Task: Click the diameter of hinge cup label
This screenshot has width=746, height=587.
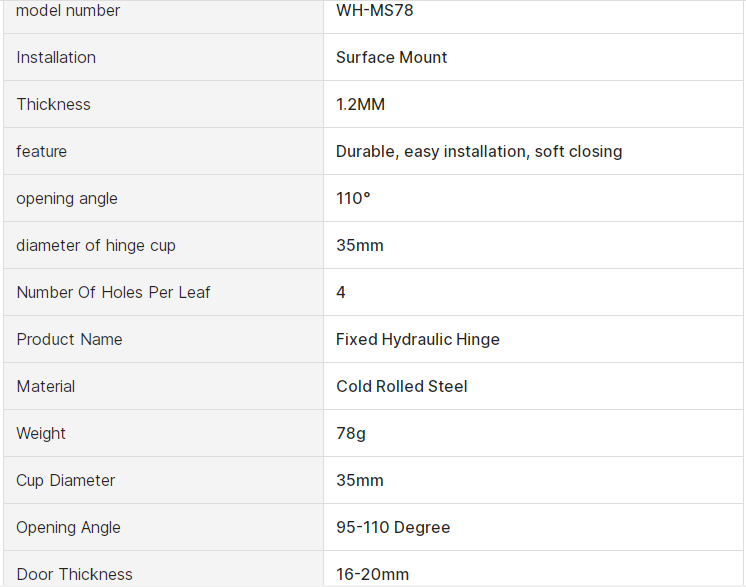Action: [x=96, y=245]
